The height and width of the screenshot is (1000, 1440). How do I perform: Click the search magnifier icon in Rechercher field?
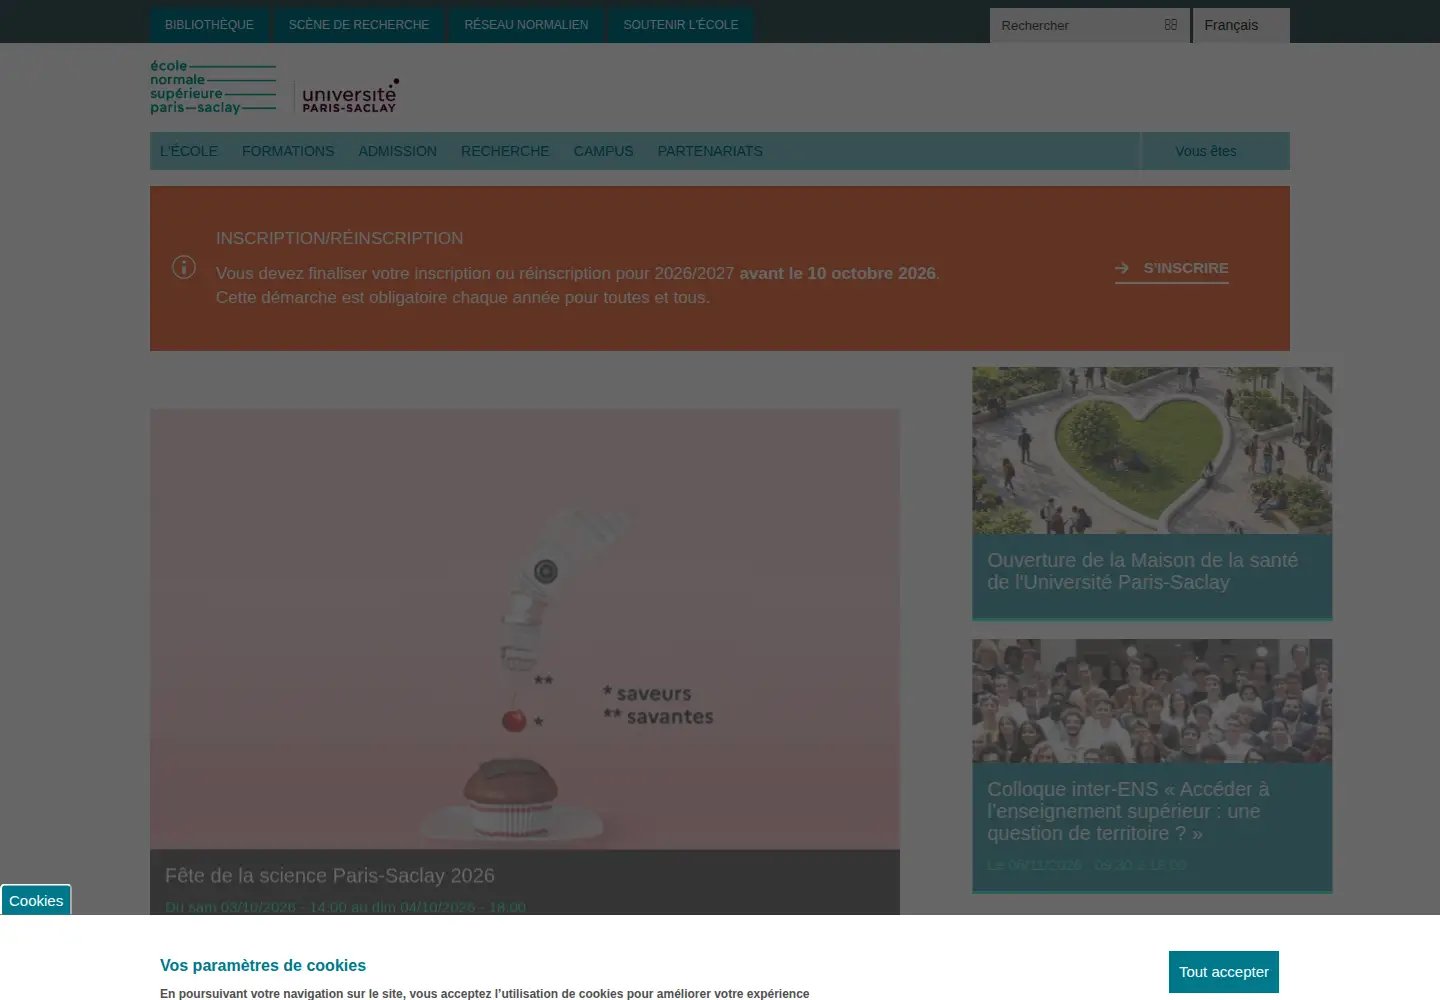tap(1171, 25)
